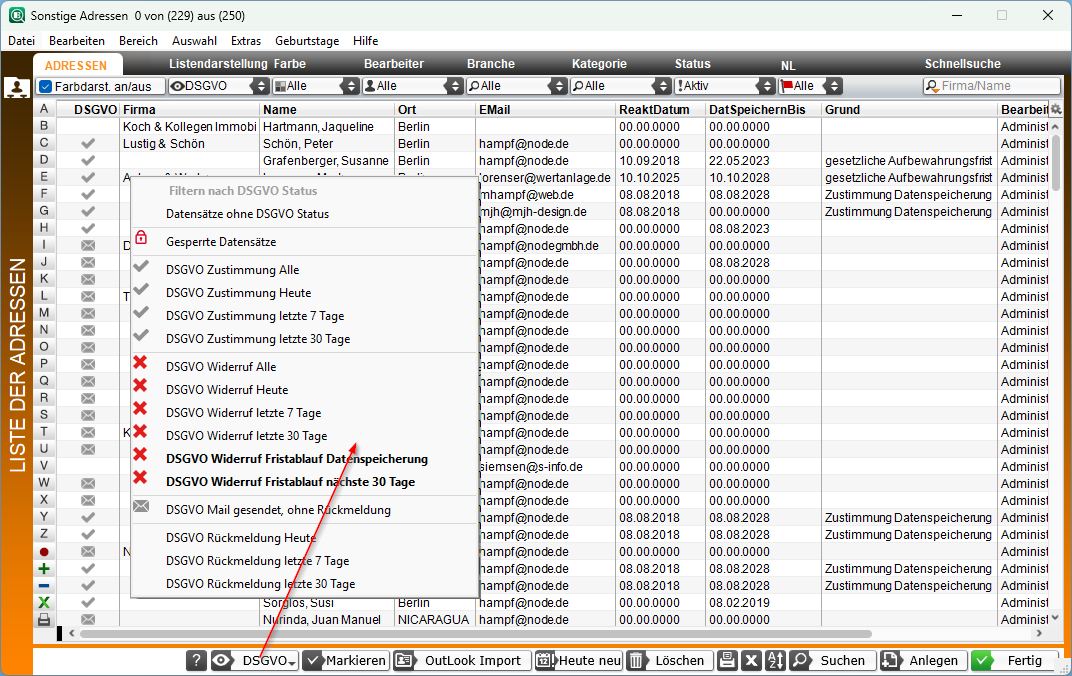The height and width of the screenshot is (676, 1072).
Task: Choose Gesperrte Datensätze in the filter menu
Action: (x=220, y=242)
